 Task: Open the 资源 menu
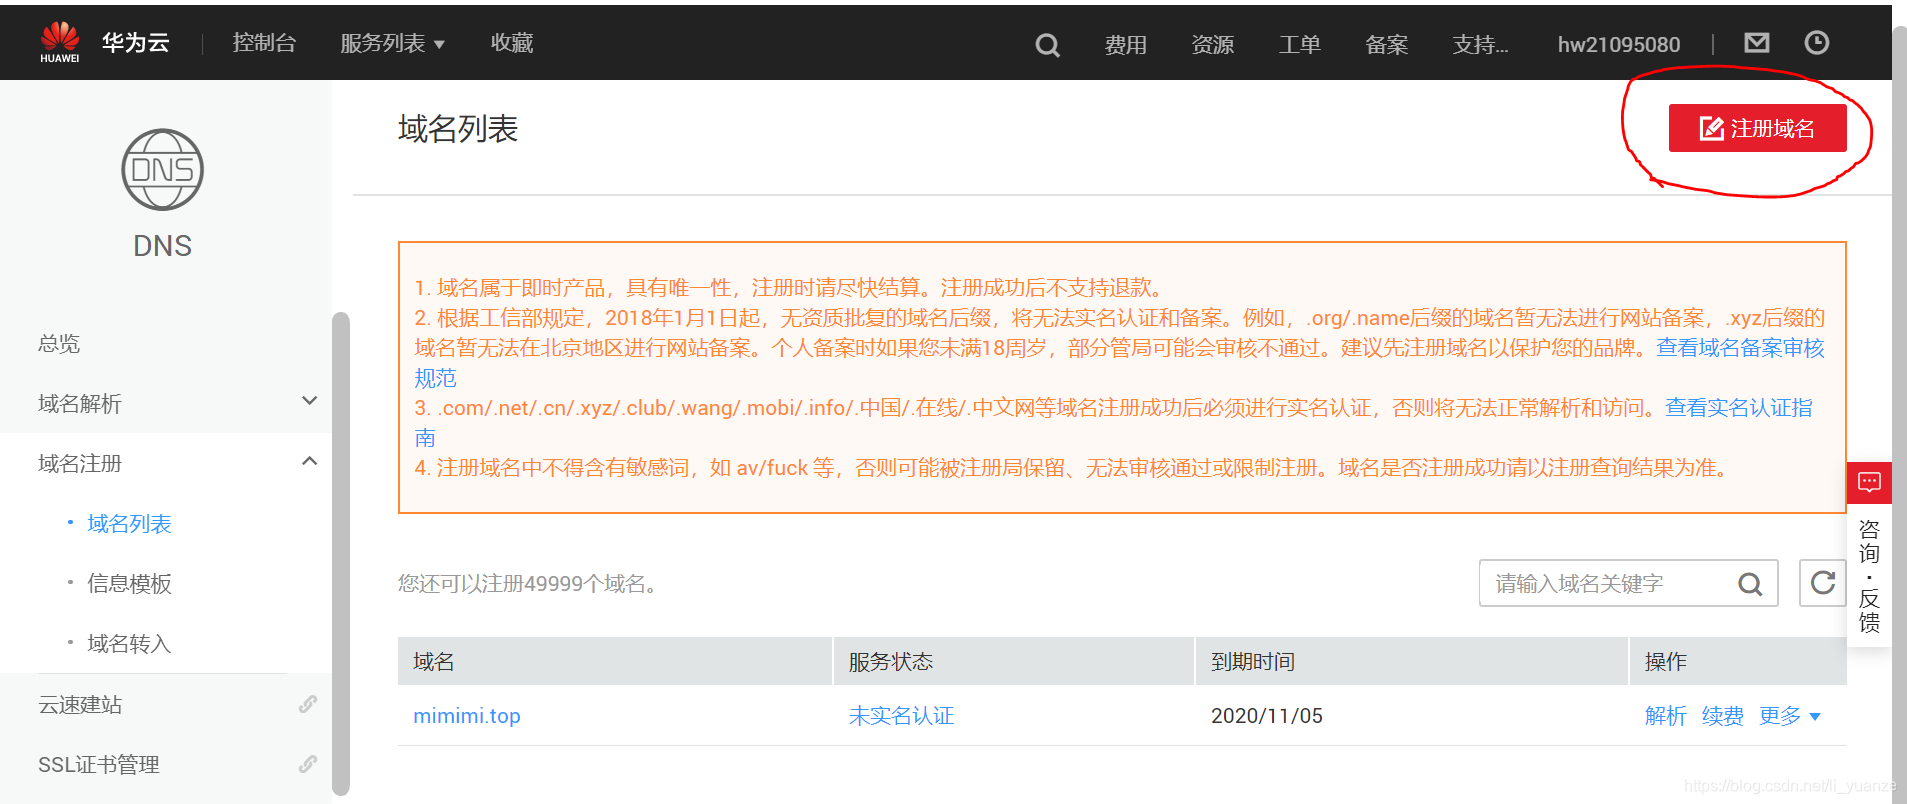point(1213,45)
